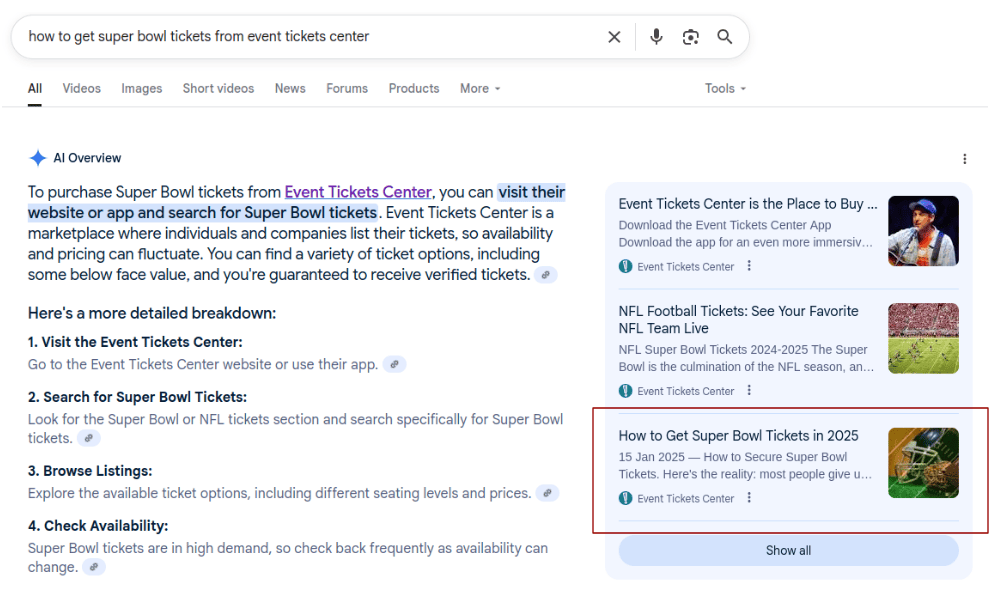Clear the search box with X icon

[614, 37]
